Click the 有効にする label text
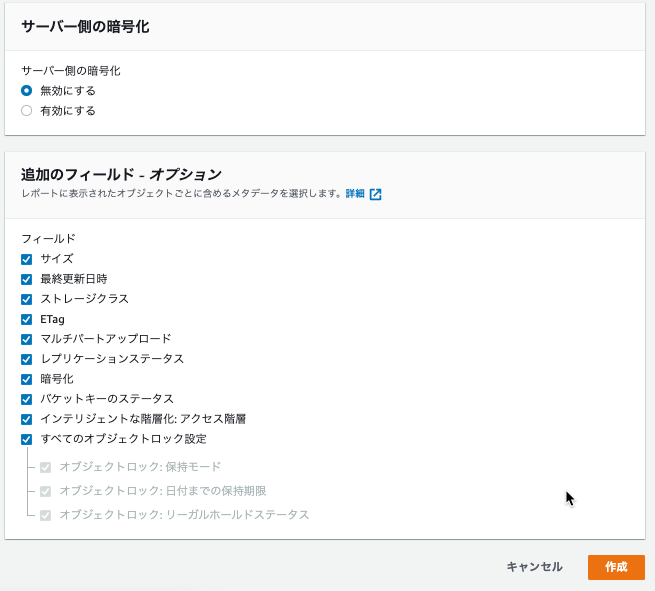The width and height of the screenshot is (655, 591). click(68, 111)
